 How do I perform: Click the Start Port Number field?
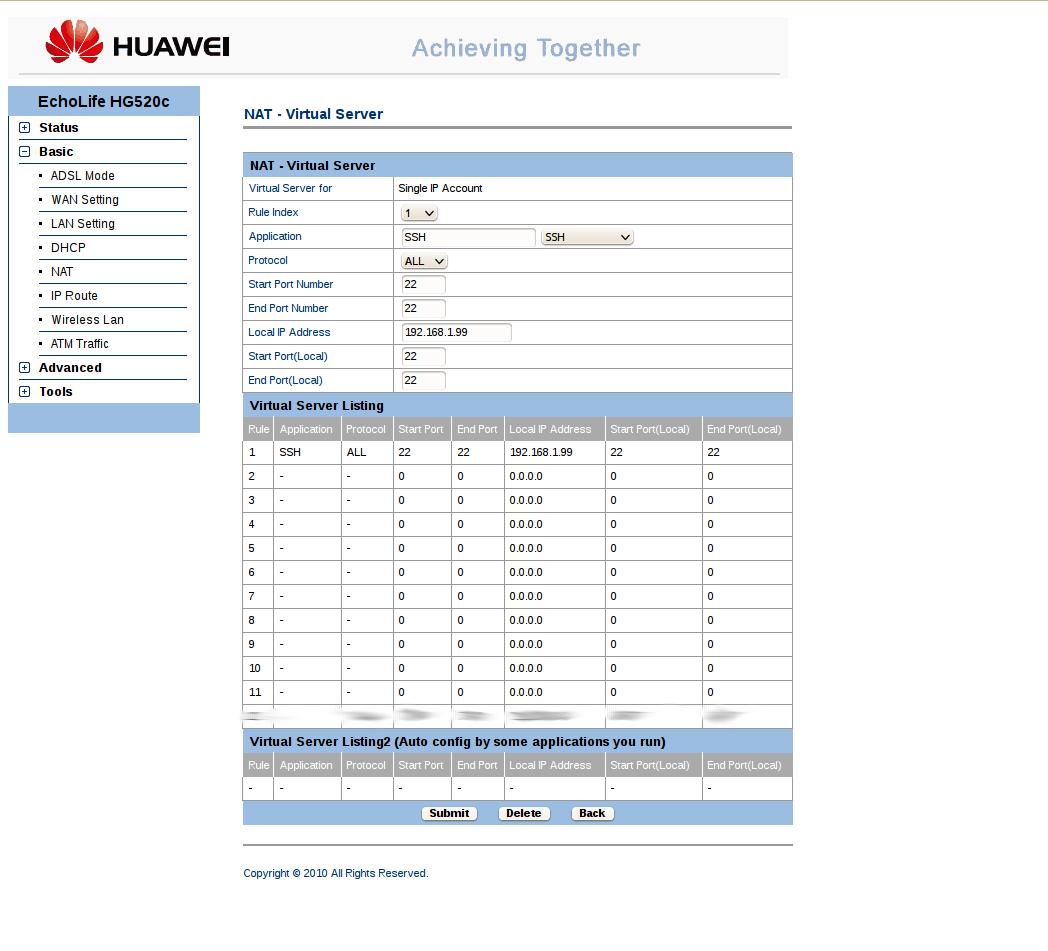click(423, 284)
